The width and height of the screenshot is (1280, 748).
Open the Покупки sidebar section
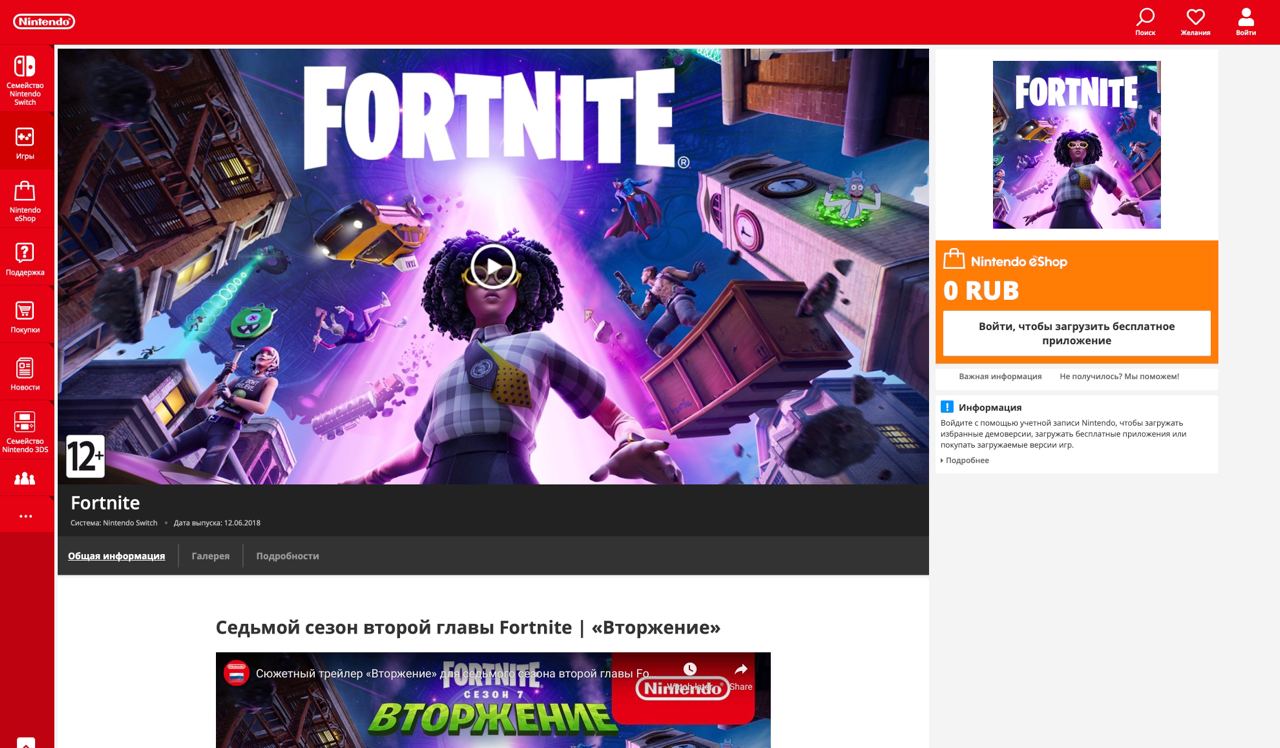25,317
